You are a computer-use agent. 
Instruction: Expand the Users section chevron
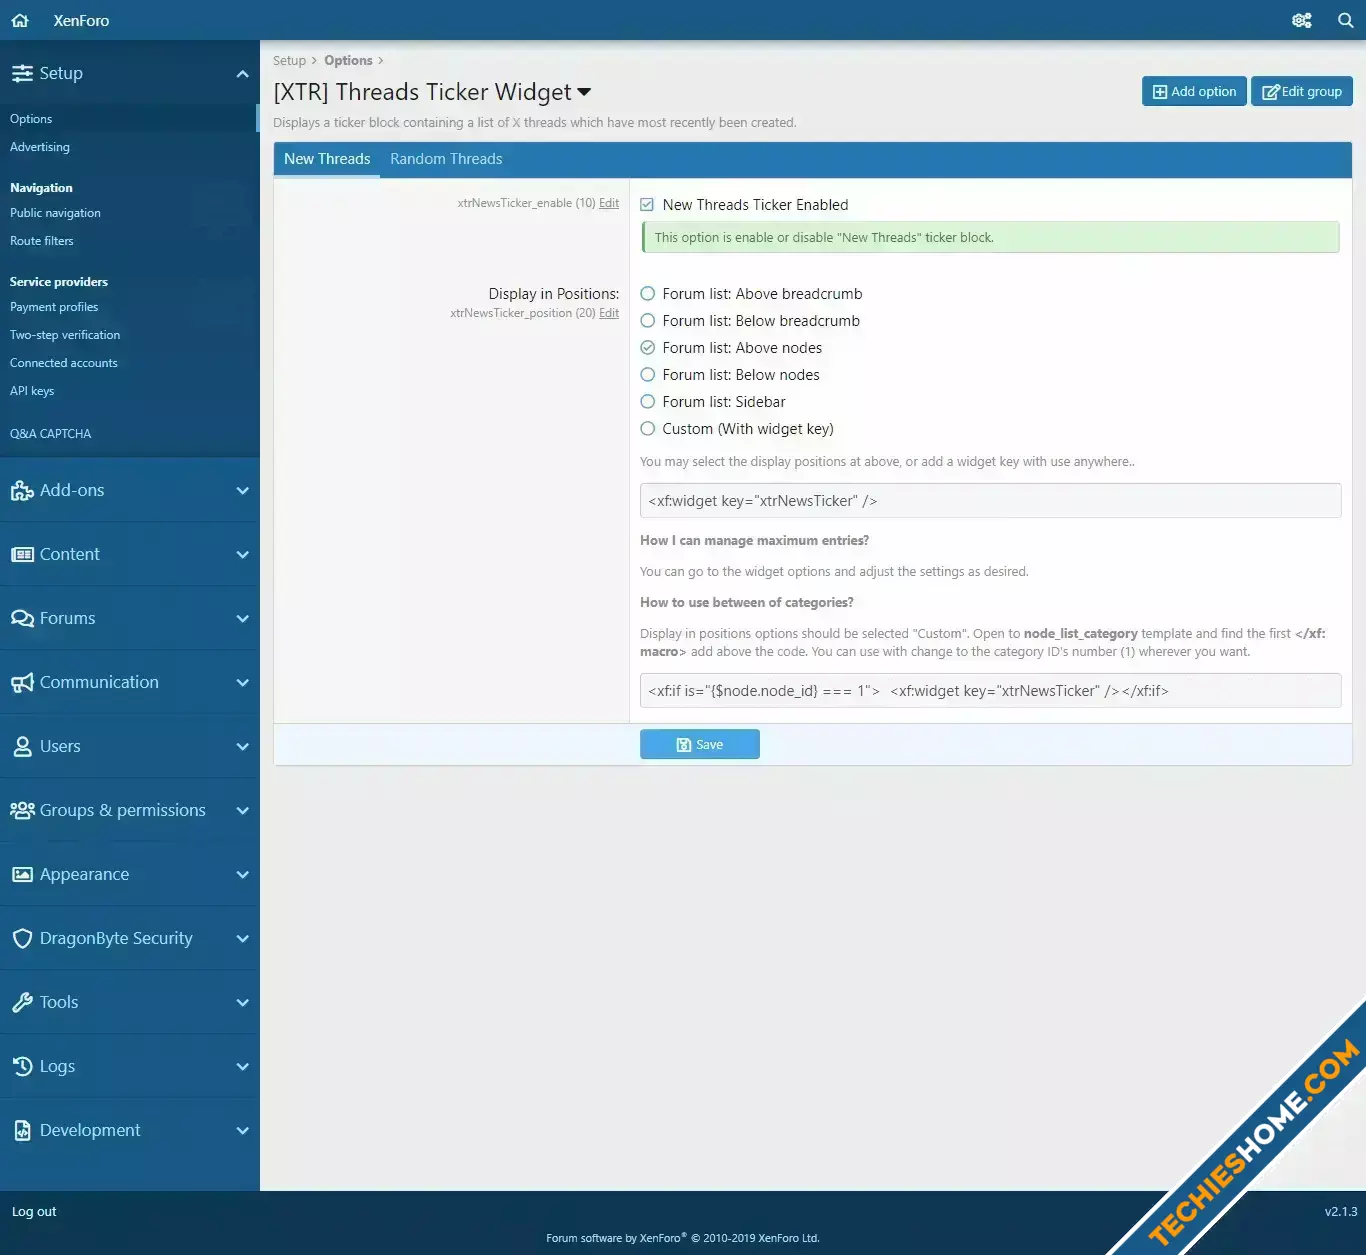click(242, 746)
